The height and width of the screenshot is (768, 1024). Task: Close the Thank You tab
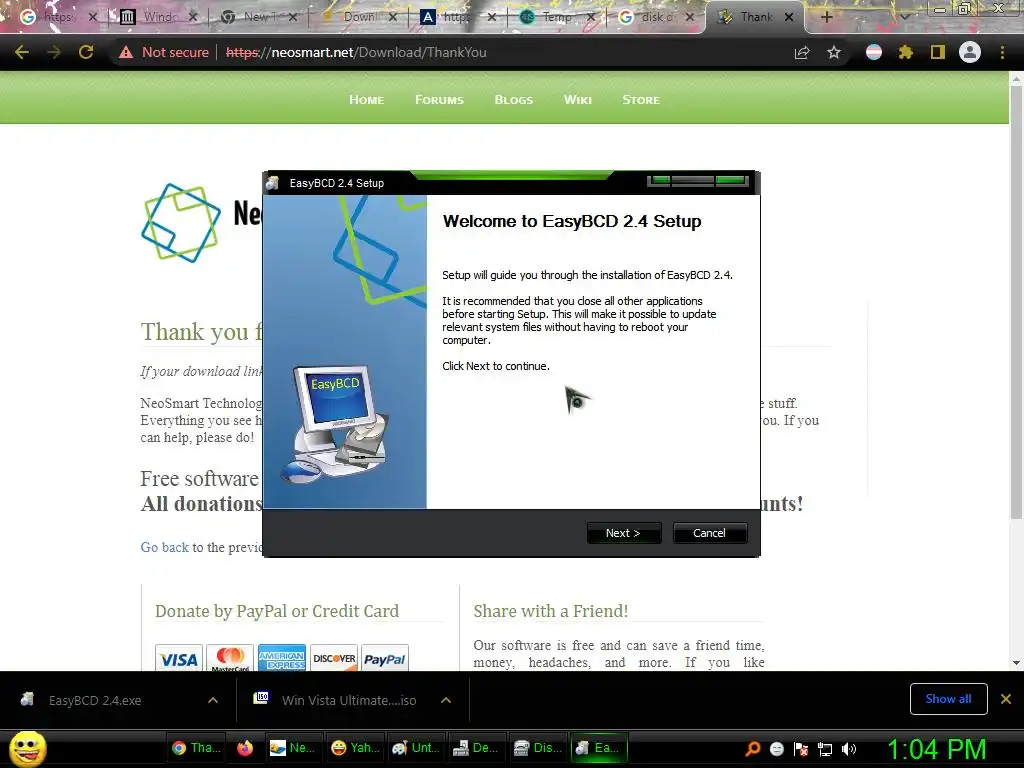point(789,17)
